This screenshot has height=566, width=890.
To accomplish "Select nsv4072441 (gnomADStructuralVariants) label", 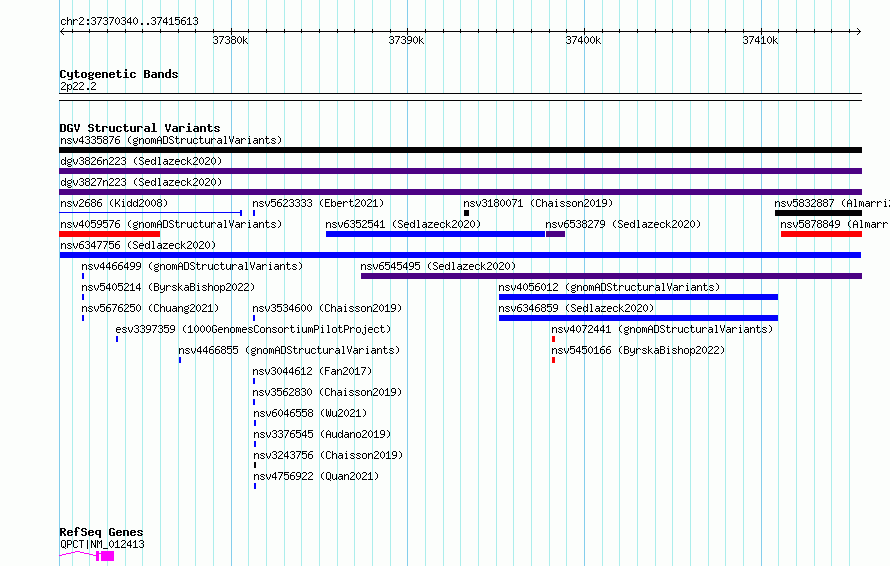I will click(x=662, y=329).
